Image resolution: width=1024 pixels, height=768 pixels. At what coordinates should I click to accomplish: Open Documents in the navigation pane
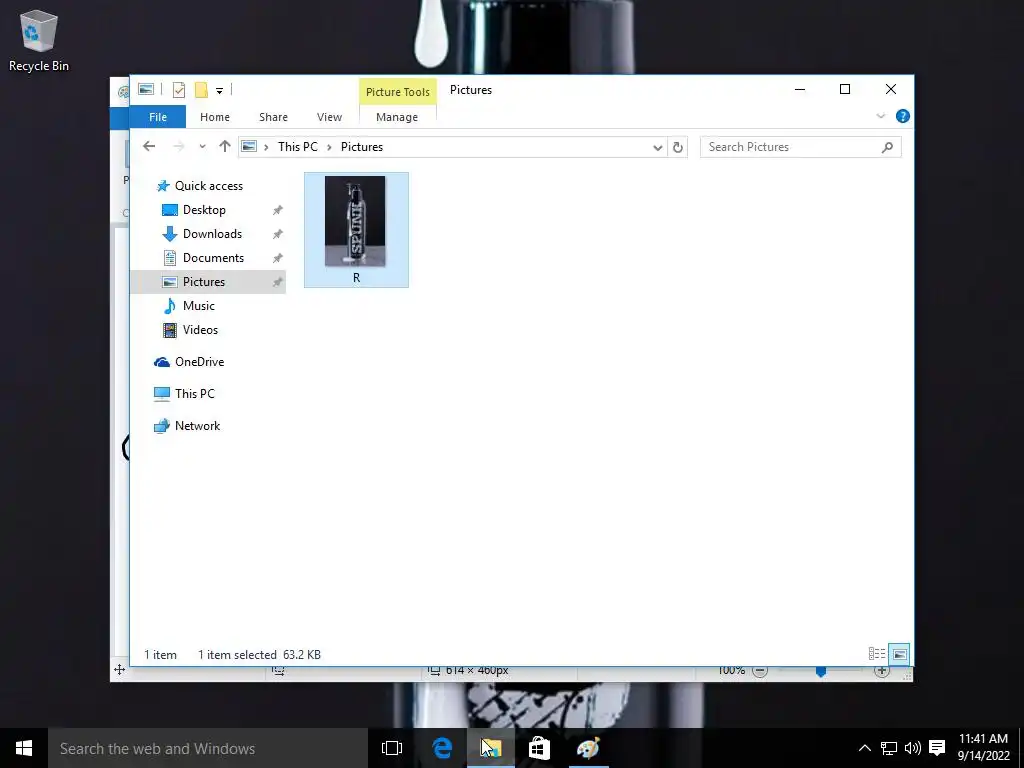214,258
